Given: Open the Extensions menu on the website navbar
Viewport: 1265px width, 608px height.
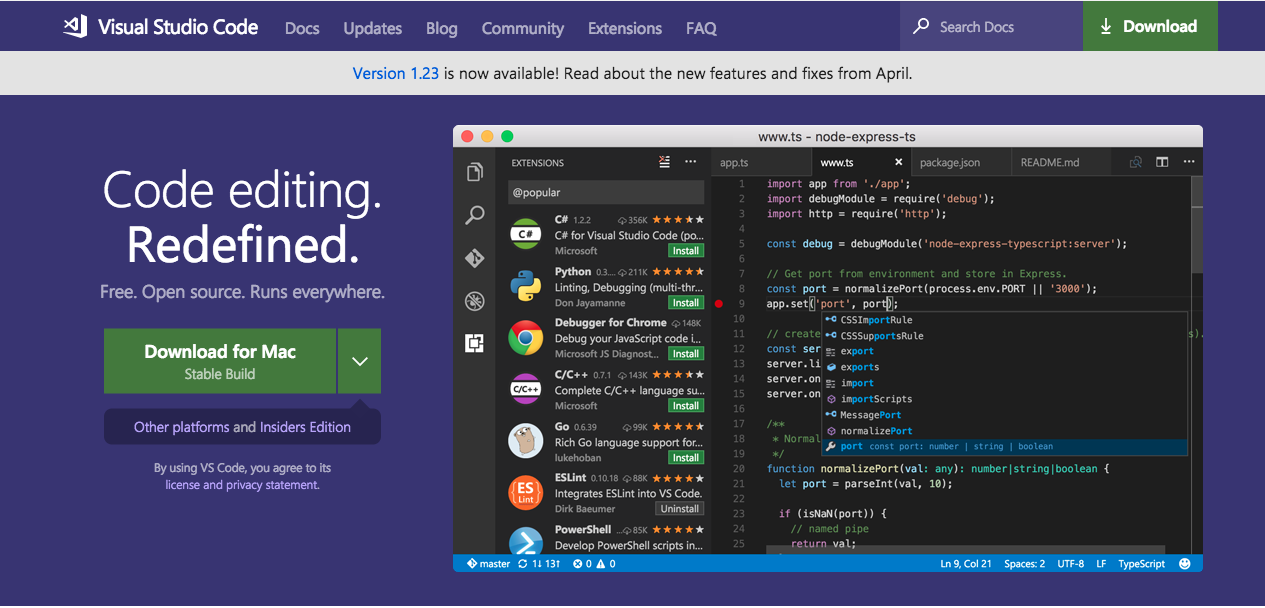Looking at the screenshot, I should (624, 28).
